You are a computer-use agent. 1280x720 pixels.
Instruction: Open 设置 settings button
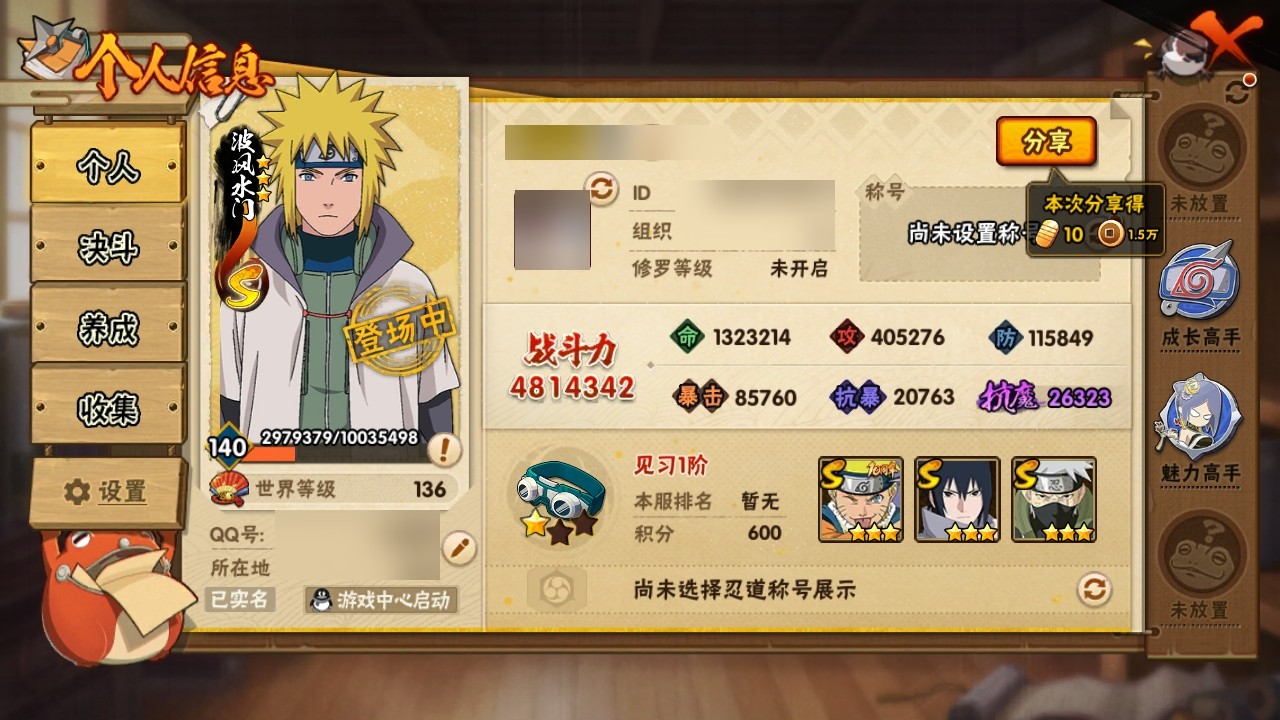[108, 491]
